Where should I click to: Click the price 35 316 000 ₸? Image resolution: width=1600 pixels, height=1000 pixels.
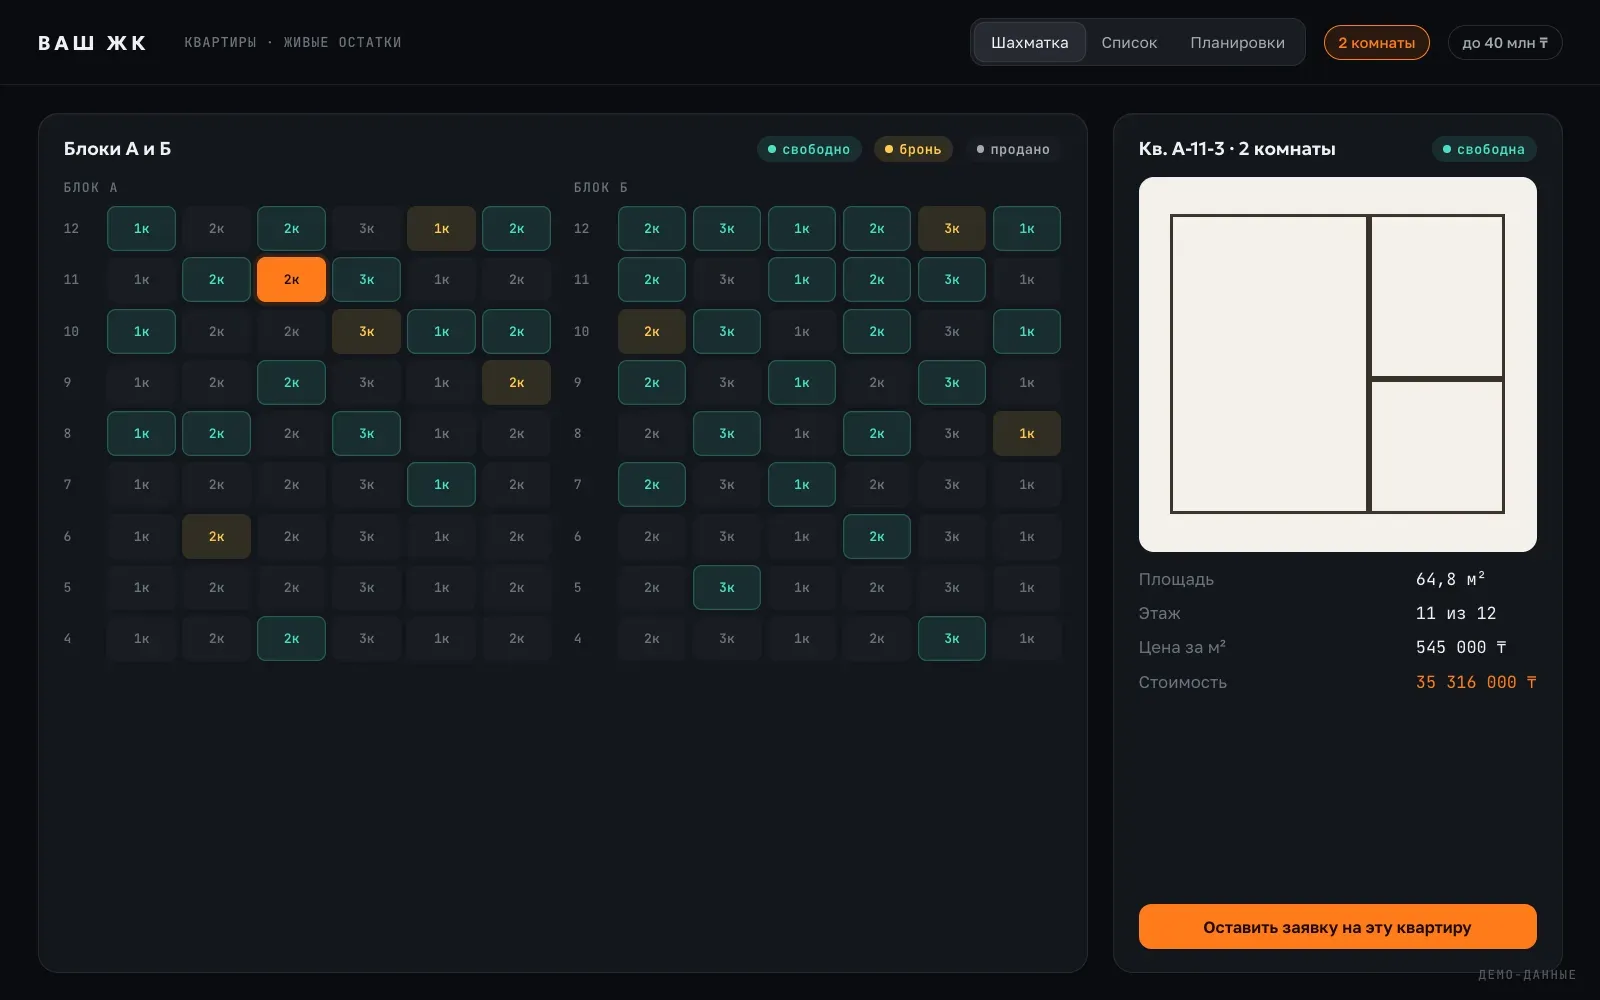[x=1476, y=682]
